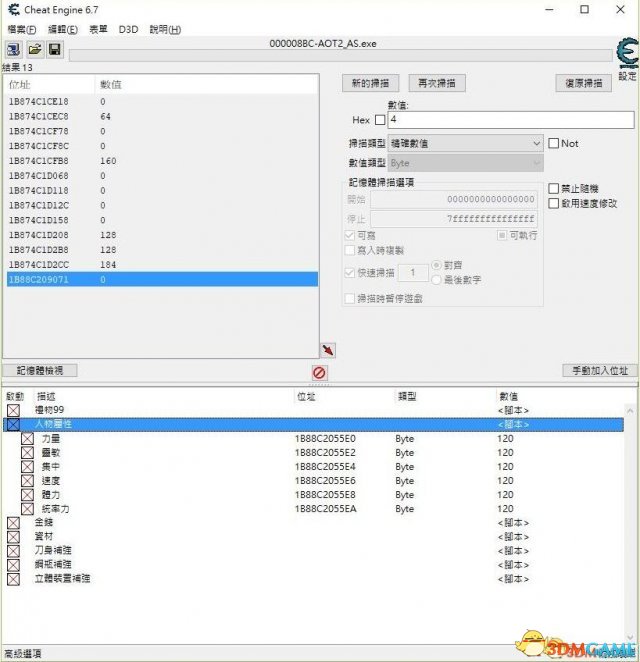Viewport: 640px width, 662px height.
Task: Select result address 1B874C1CE18
Action: [x=38, y=102]
